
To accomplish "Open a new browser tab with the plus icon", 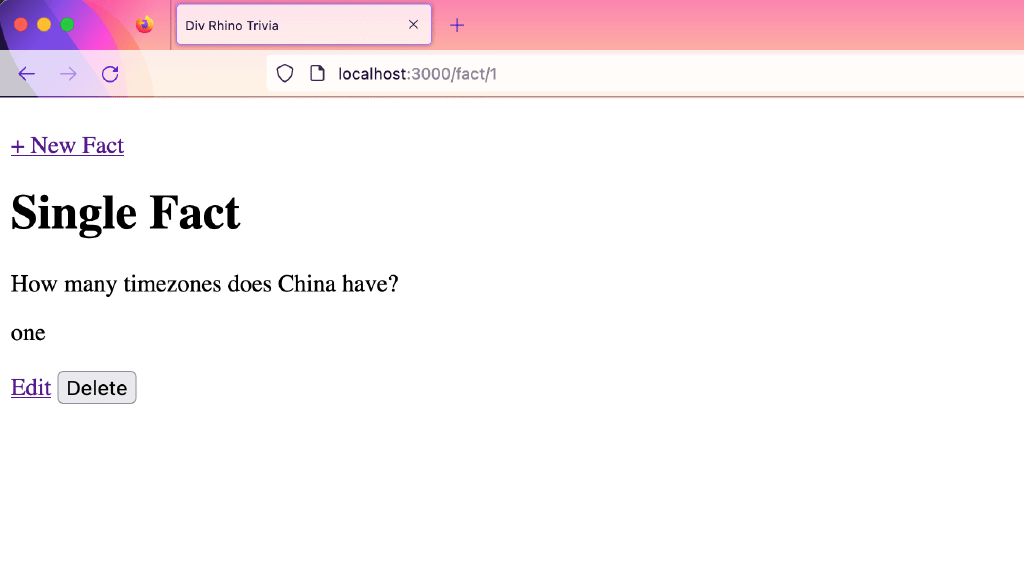I will [457, 24].
